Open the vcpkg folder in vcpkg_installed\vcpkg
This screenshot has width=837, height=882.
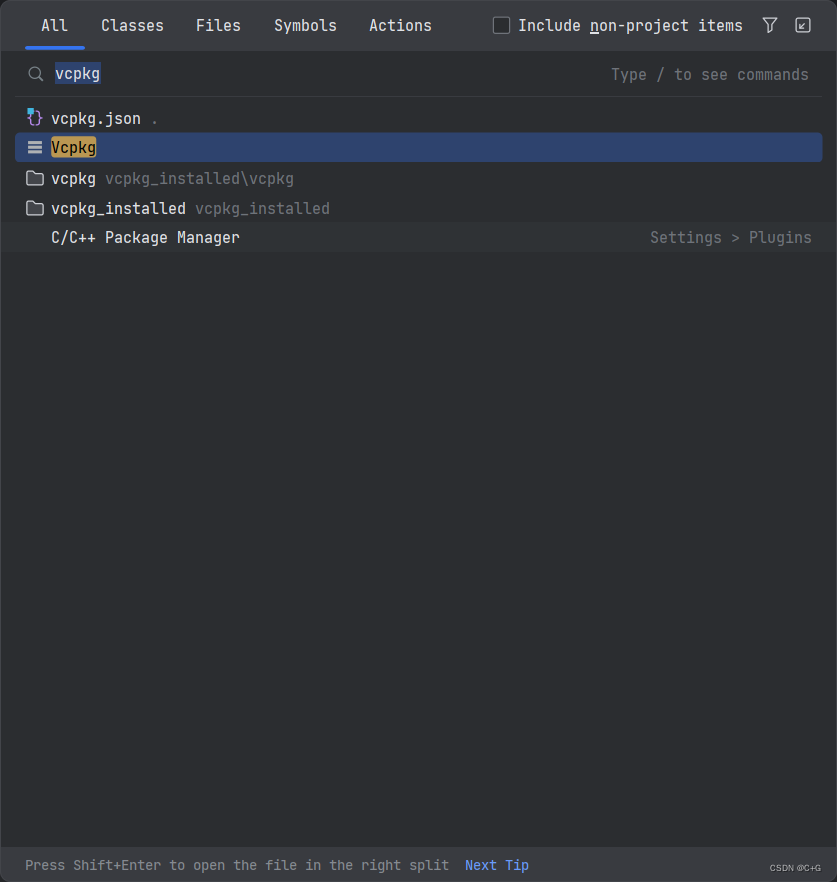click(x=418, y=178)
